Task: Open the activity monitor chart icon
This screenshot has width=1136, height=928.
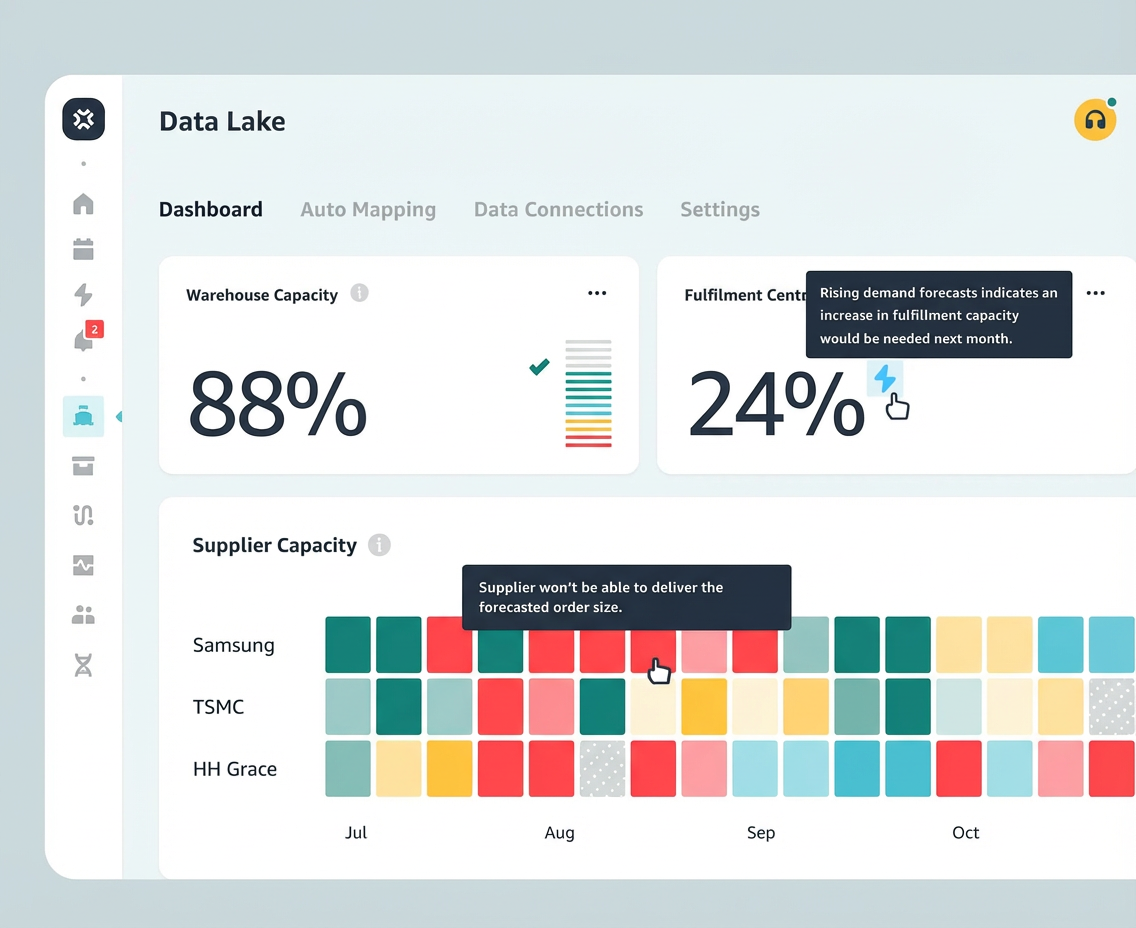Action: [x=84, y=566]
